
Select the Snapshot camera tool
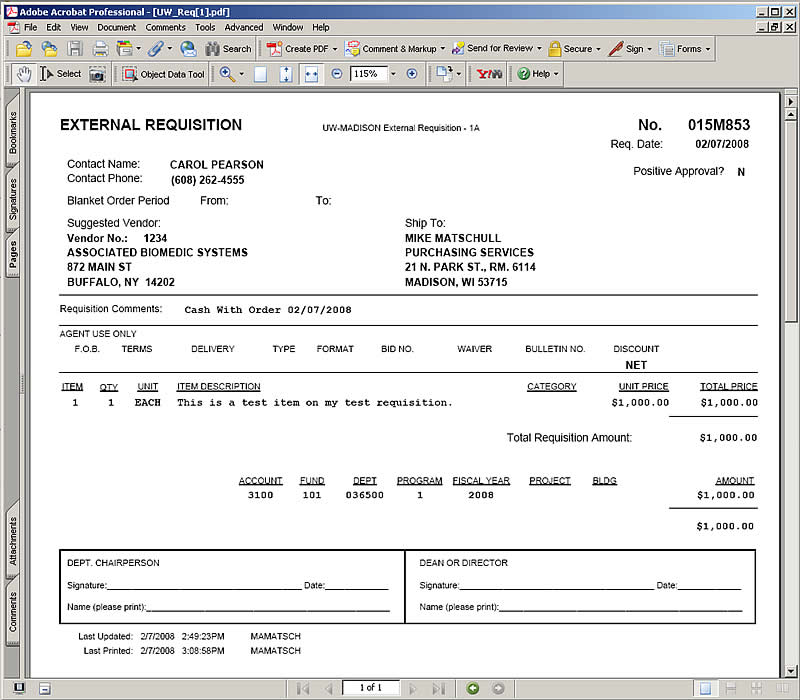97,74
